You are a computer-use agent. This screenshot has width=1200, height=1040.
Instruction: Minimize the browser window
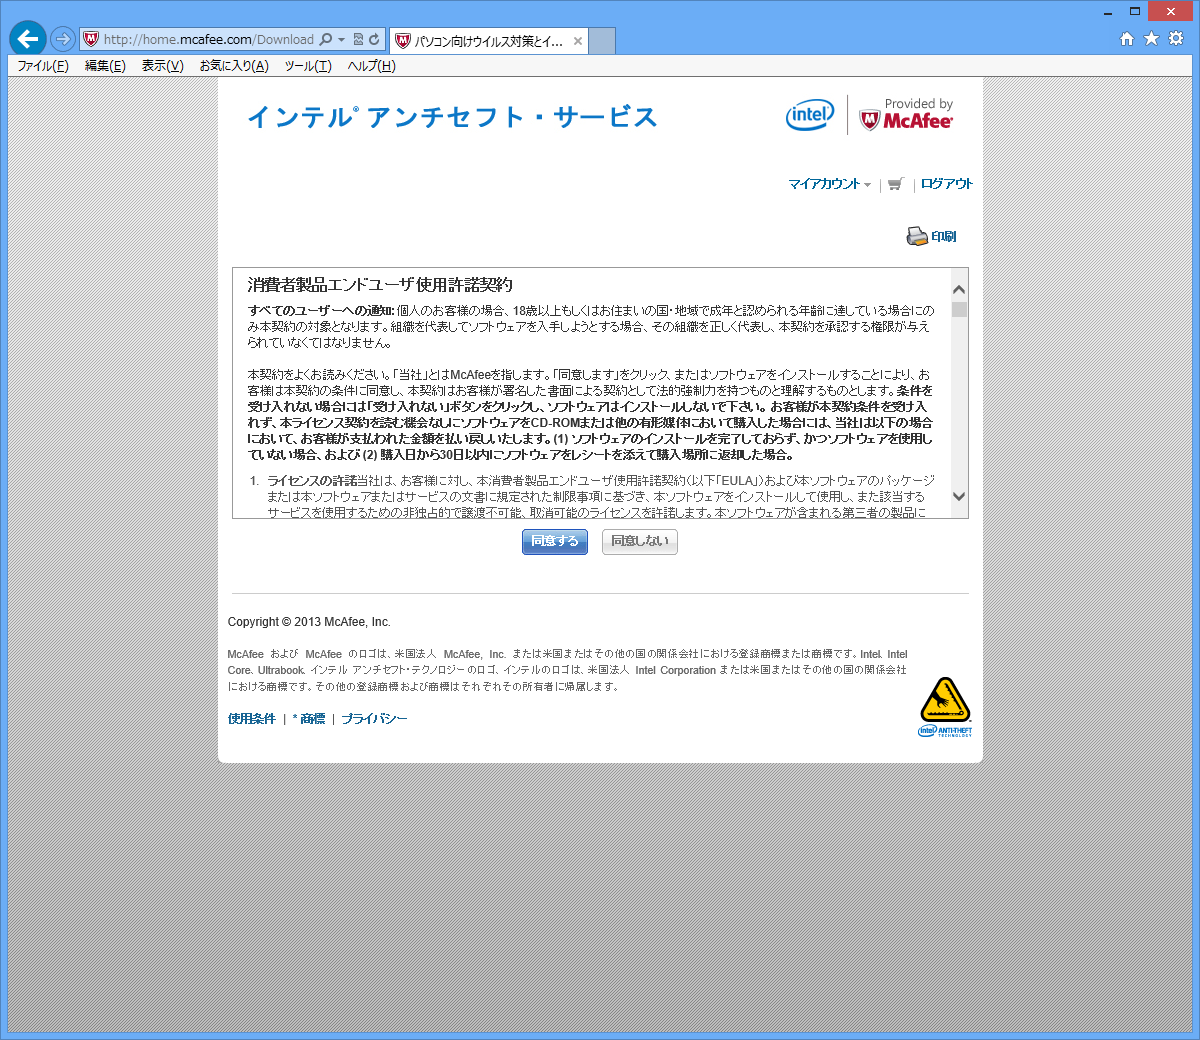[1108, 12]
